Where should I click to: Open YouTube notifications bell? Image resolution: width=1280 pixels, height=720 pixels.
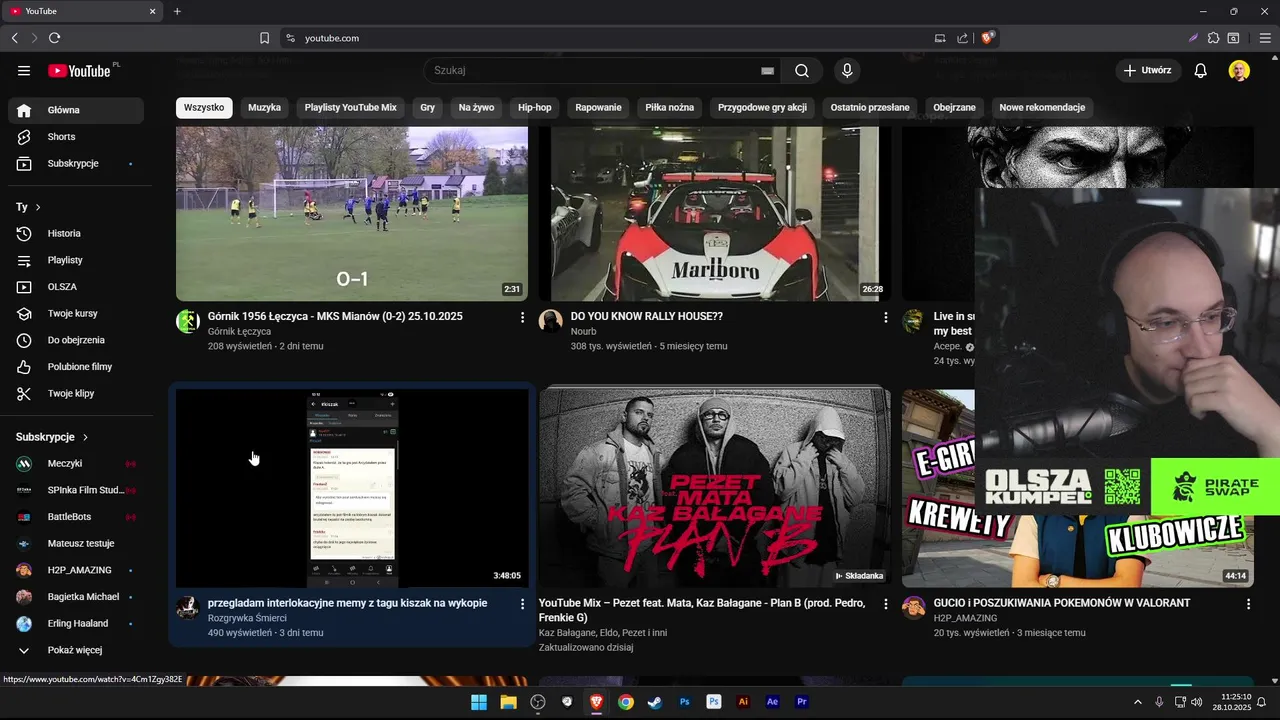(1201, 71)
